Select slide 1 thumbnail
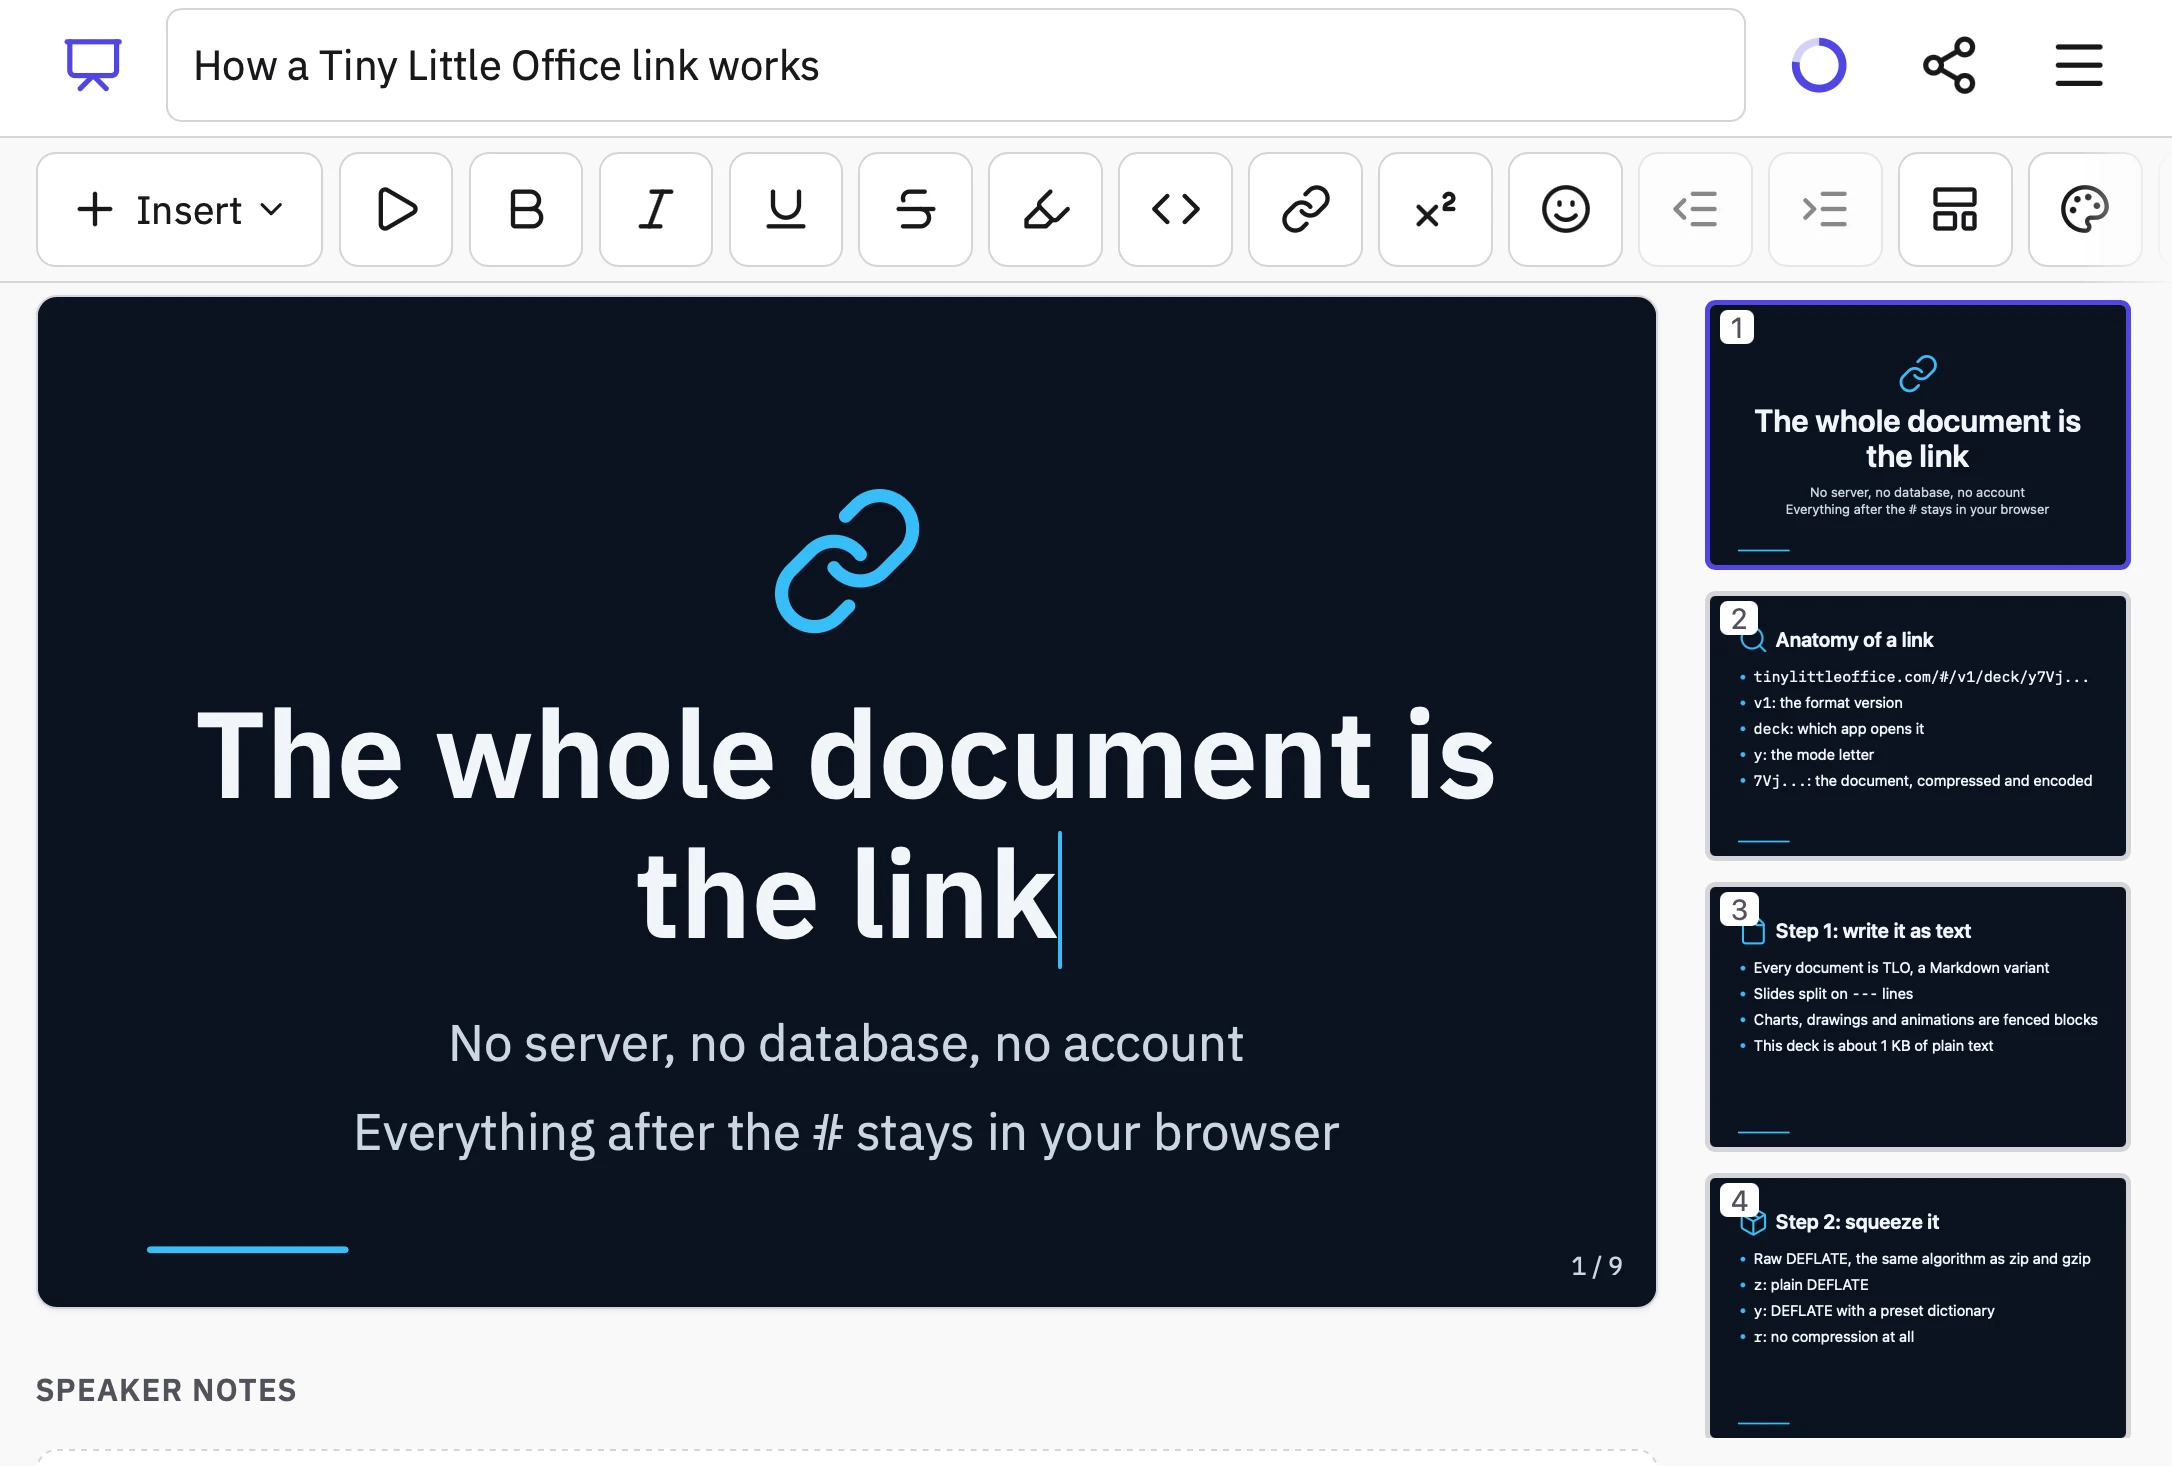Image resolution: width=2172 pixels, height=1466 pixels. pos(1917,435)
